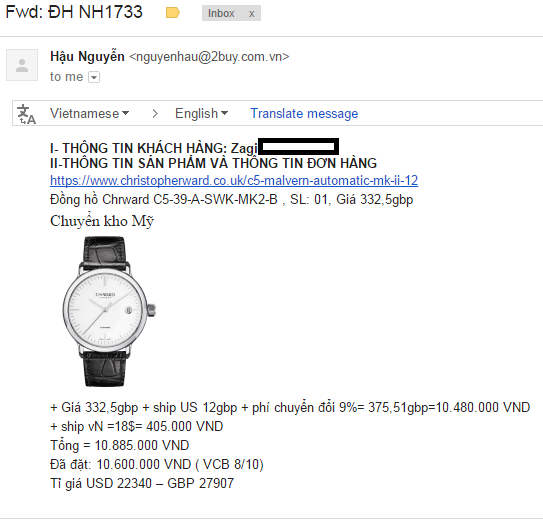Click sender name Hậu Nguyễn
Screen dimensions: 543x525
pyautogui.click(x=87, y=56)
